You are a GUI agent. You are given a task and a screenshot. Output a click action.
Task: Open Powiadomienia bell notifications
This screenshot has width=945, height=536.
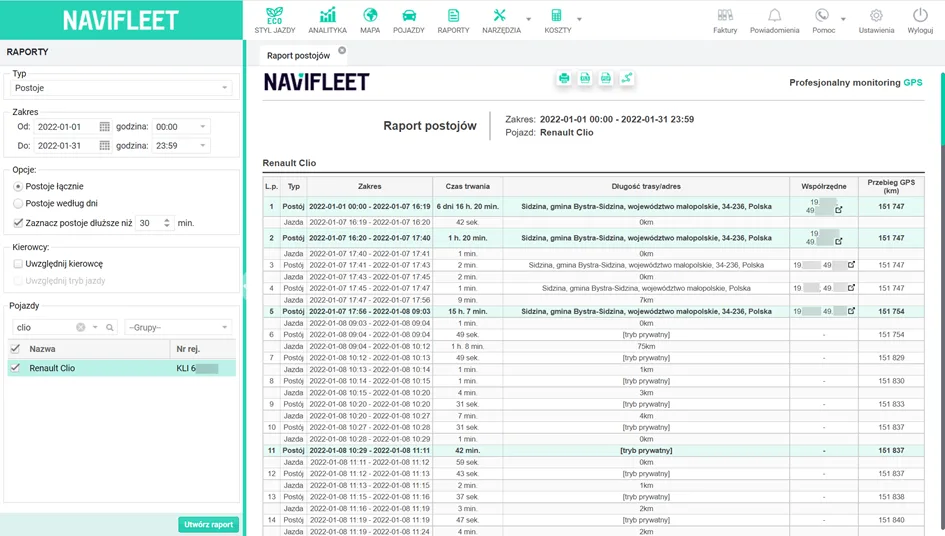[774, 20]
